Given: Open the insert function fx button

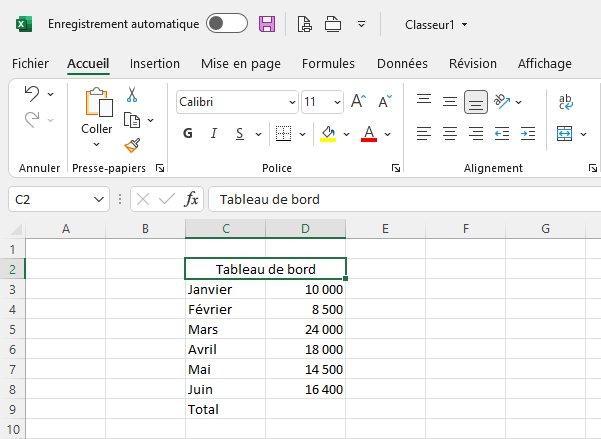Looking at the screenshot, I should [x=191, y=199].
